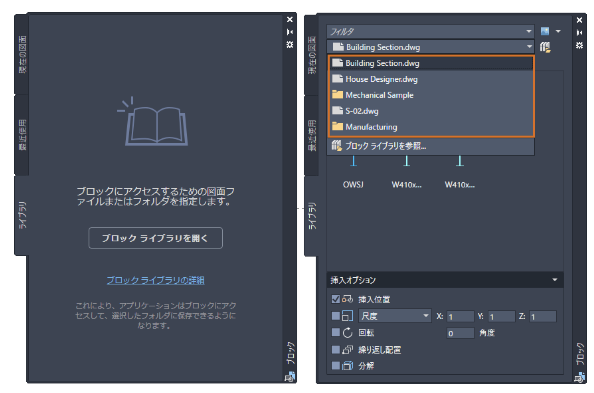Open the block library button in left palette
Image resolution: width=594 pixels, height=393 pixels.
155,238
